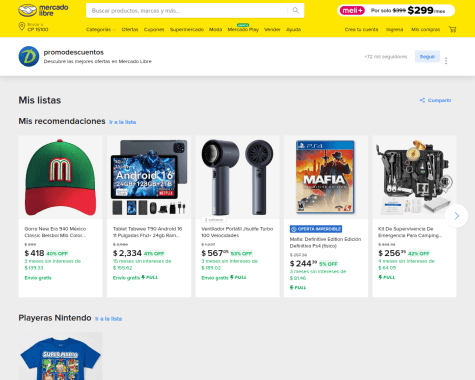Click the 40% OFF label
Viewport: 475px width, 380px height.
pos(57,254)
